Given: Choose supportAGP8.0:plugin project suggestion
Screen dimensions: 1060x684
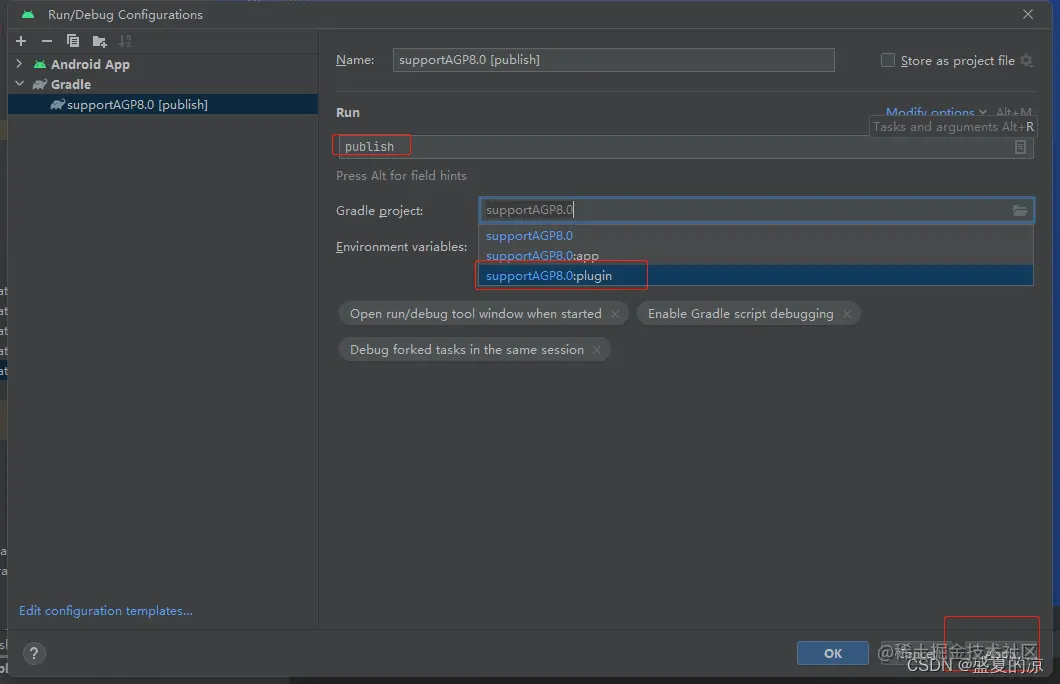Looking at the screenshot, I should (756, 276).
